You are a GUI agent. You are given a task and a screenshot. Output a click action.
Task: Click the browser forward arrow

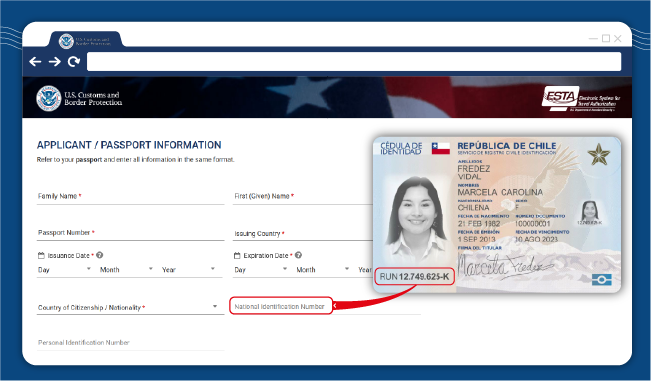coord(54,61)
